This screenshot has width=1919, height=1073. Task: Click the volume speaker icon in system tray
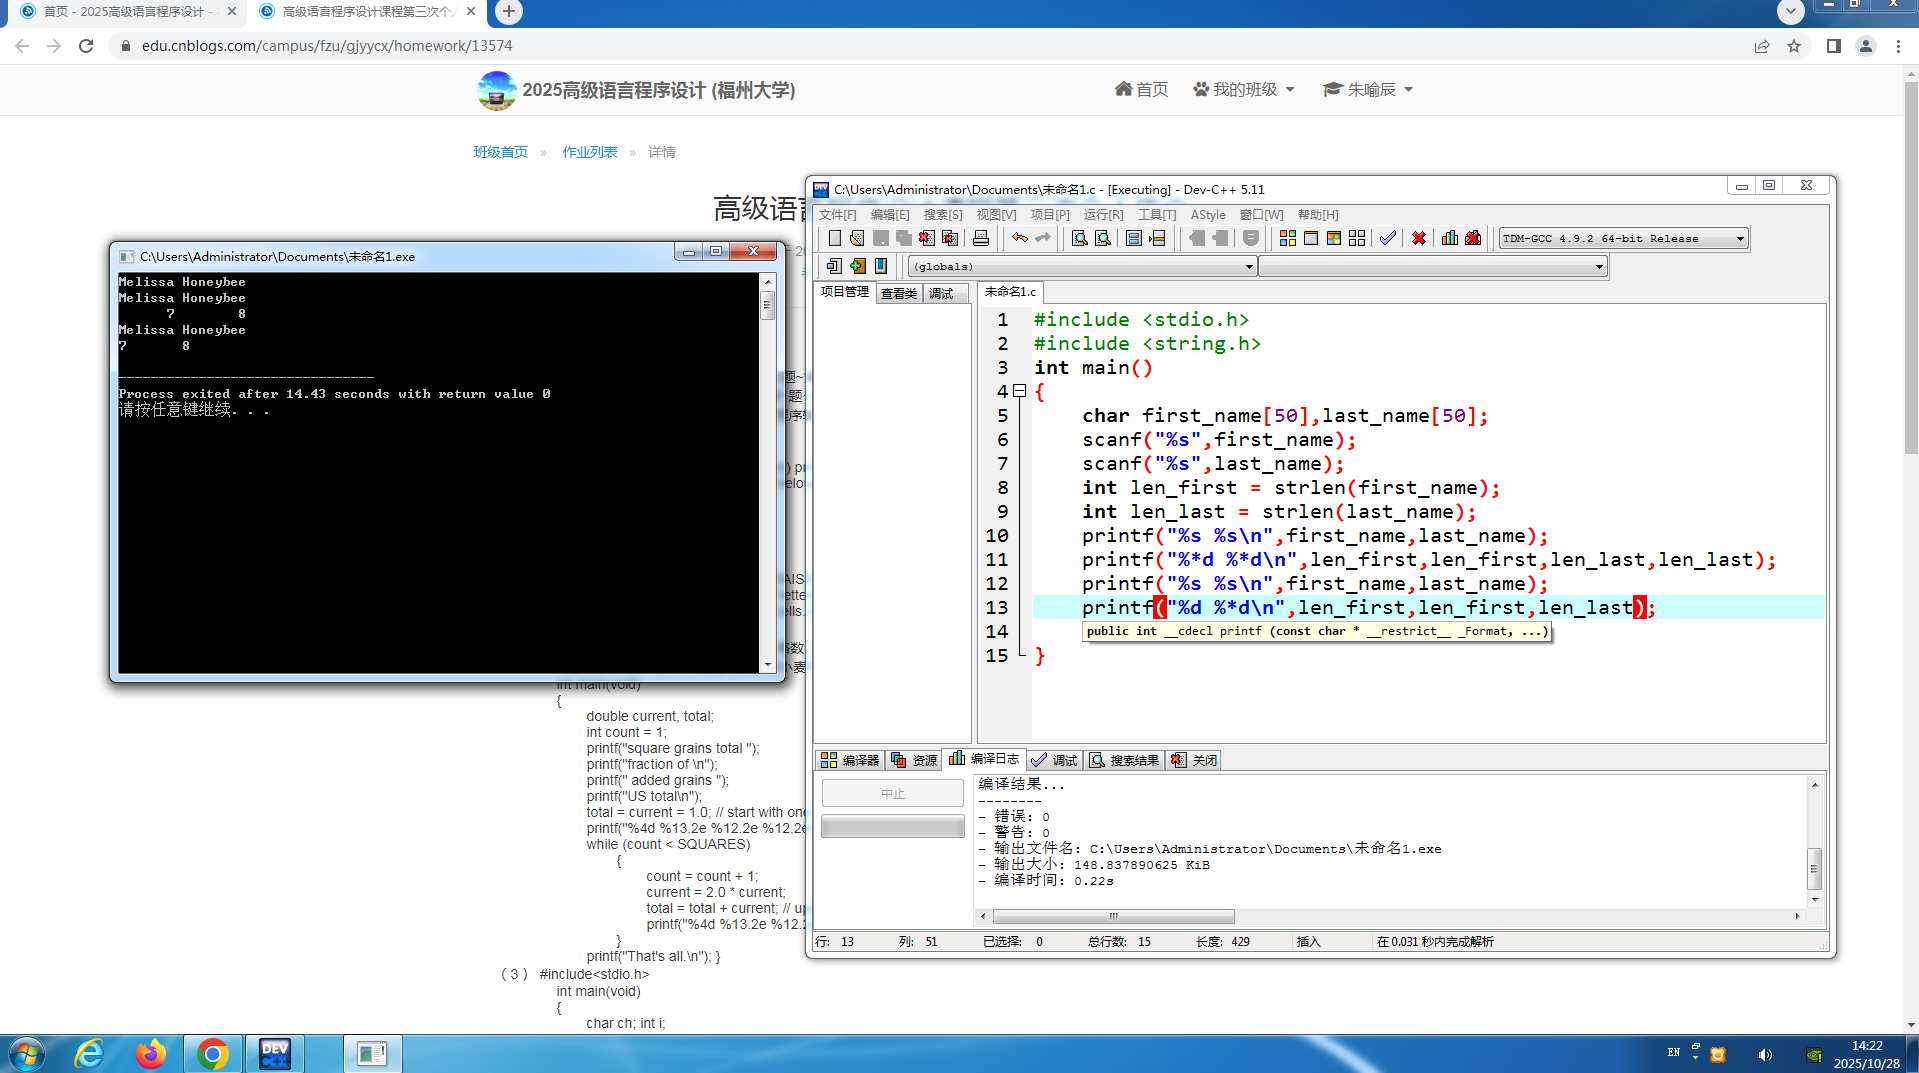(x=1765, y=1054)
